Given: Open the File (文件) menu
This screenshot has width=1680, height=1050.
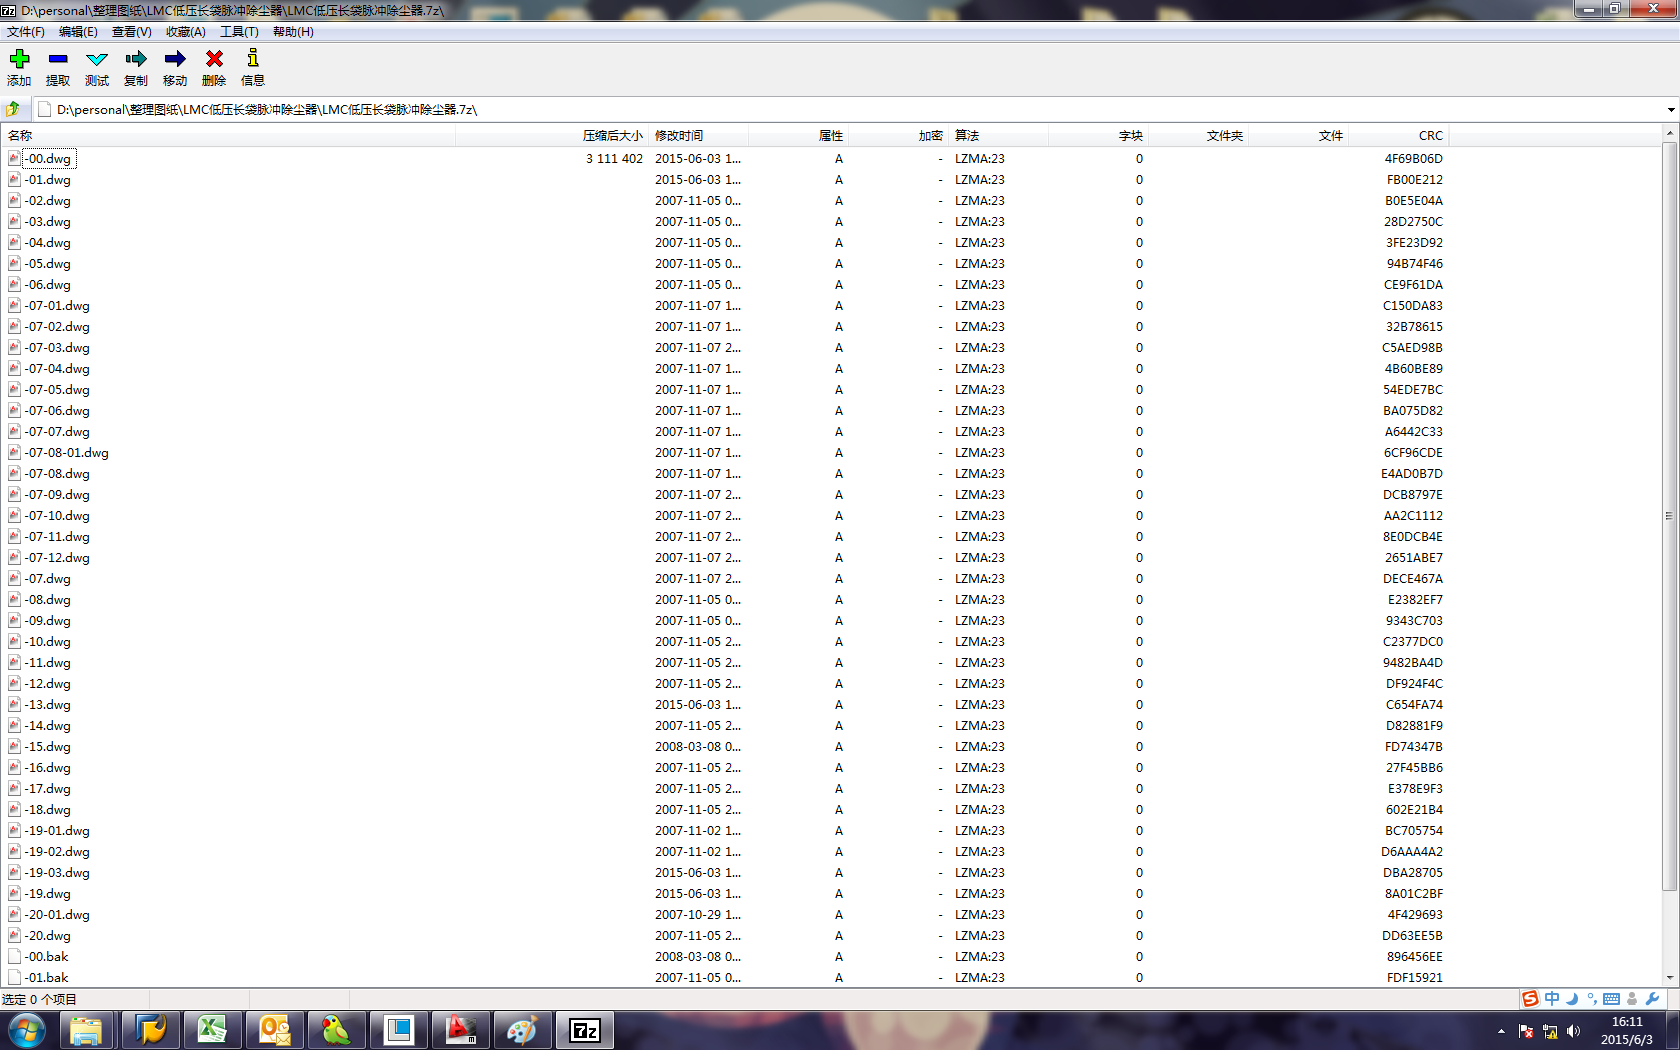Looking at the screenshot, I should click(x=26, y=32).
